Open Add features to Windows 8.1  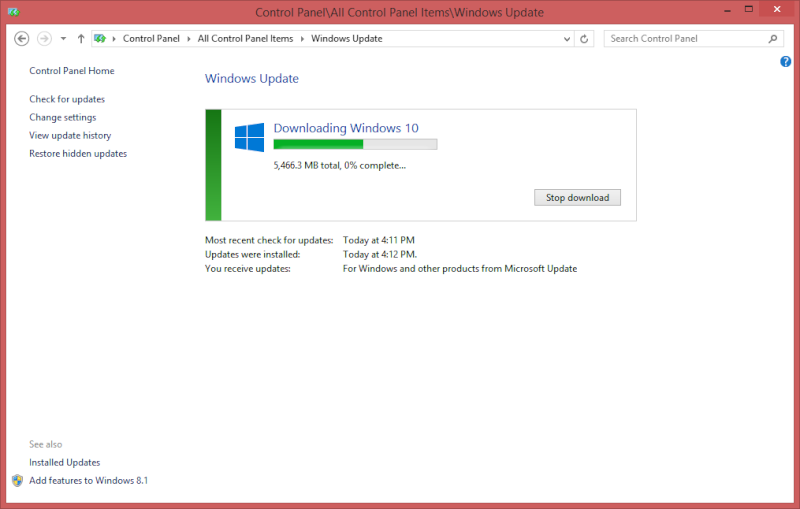88,480
